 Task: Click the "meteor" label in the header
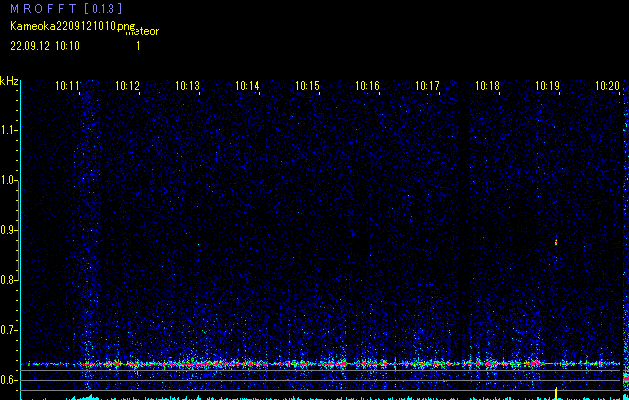tap(142, 31)
